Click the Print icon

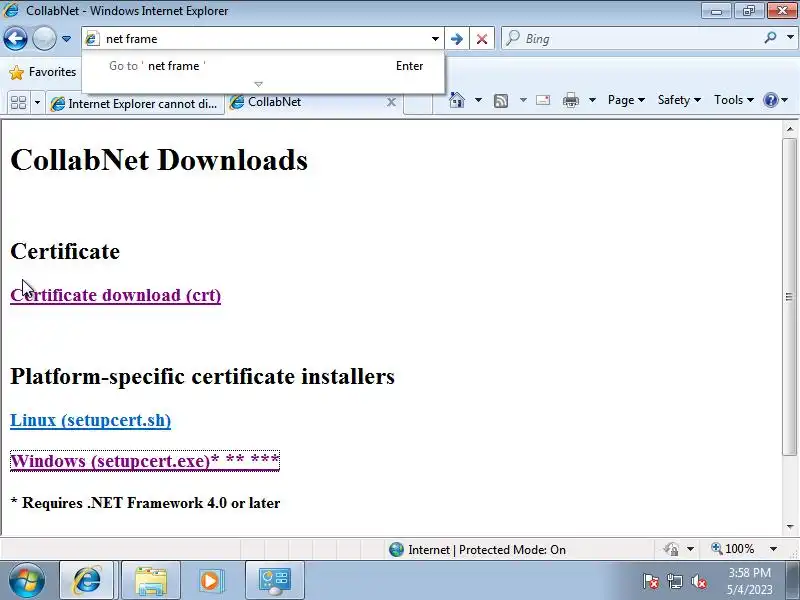click(570, 101)
